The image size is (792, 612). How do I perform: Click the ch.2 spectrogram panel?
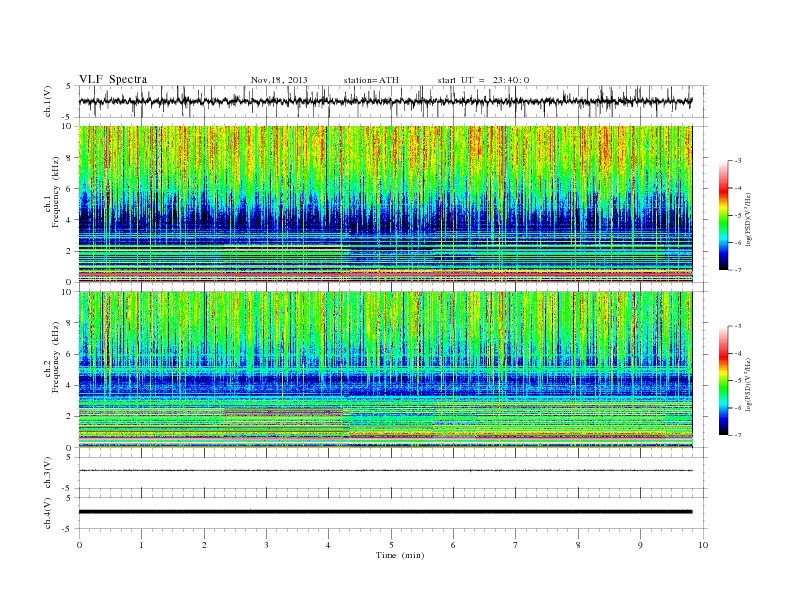385,370
